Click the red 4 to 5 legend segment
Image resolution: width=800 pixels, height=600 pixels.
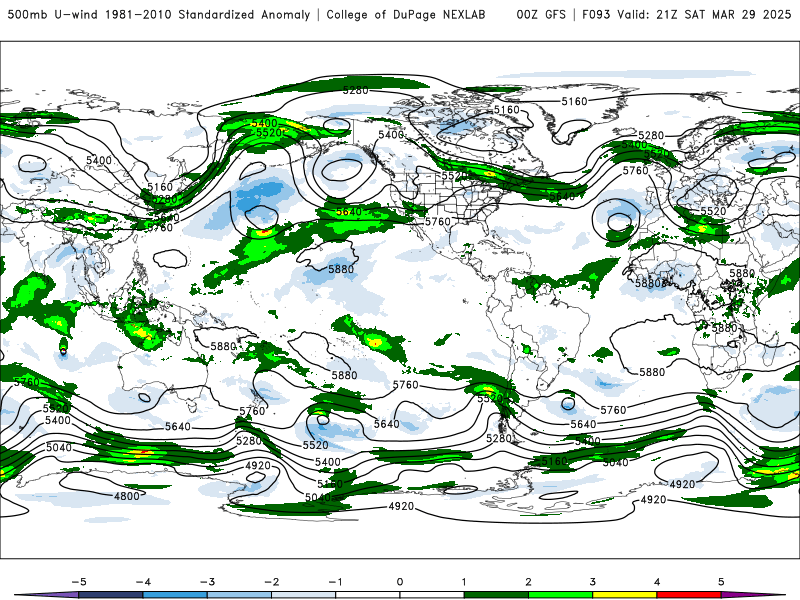[689, 595]
